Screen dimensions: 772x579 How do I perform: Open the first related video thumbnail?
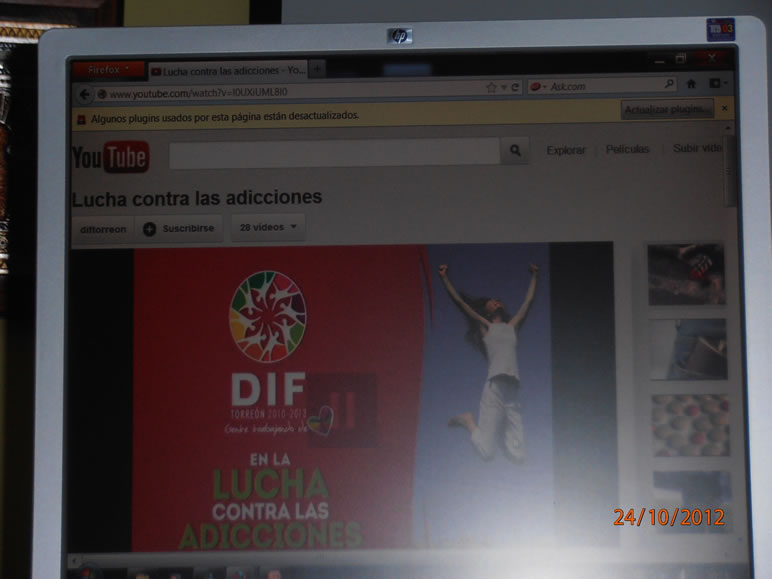pos(686,274)
